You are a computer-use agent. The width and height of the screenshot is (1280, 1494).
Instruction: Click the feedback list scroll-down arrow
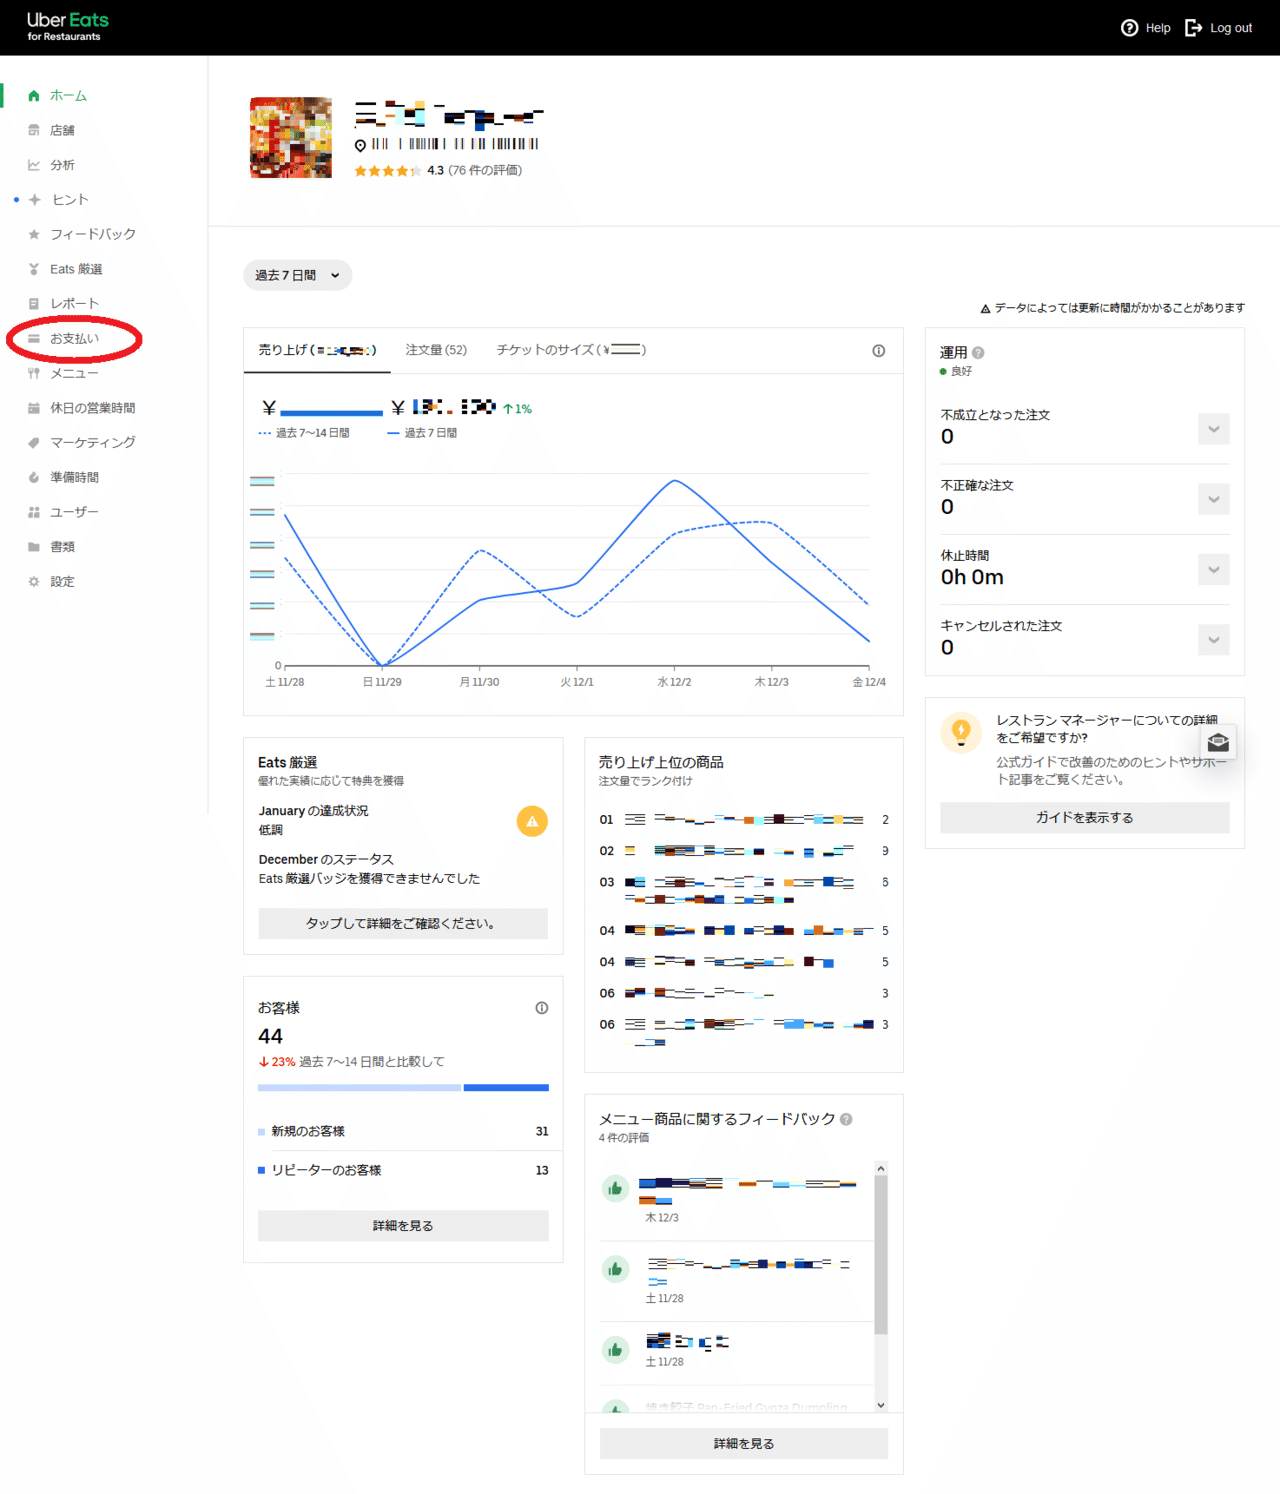pyautogui.click(x=881, y=1405)
